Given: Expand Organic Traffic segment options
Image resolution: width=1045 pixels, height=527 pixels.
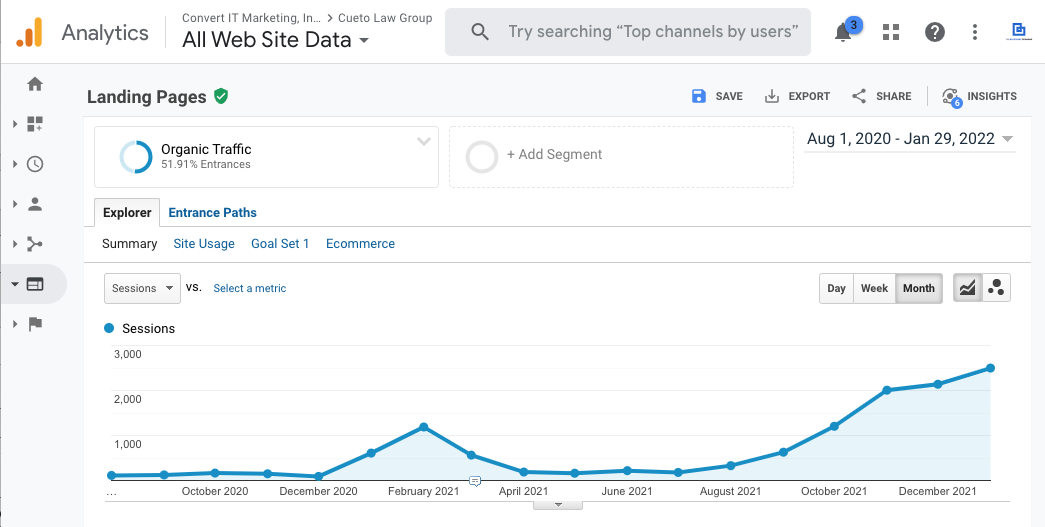Looking at the screenshot, I should click(x=424, y=142).
